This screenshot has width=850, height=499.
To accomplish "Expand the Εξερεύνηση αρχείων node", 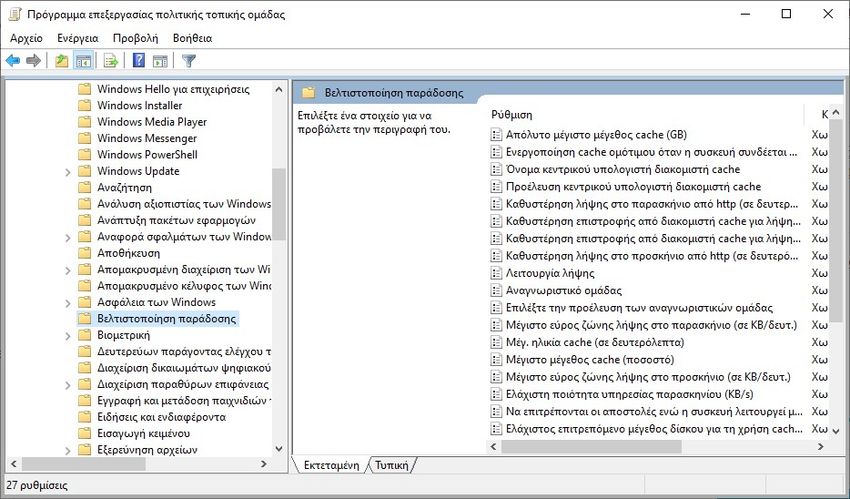I will click(x=68, y=450).
